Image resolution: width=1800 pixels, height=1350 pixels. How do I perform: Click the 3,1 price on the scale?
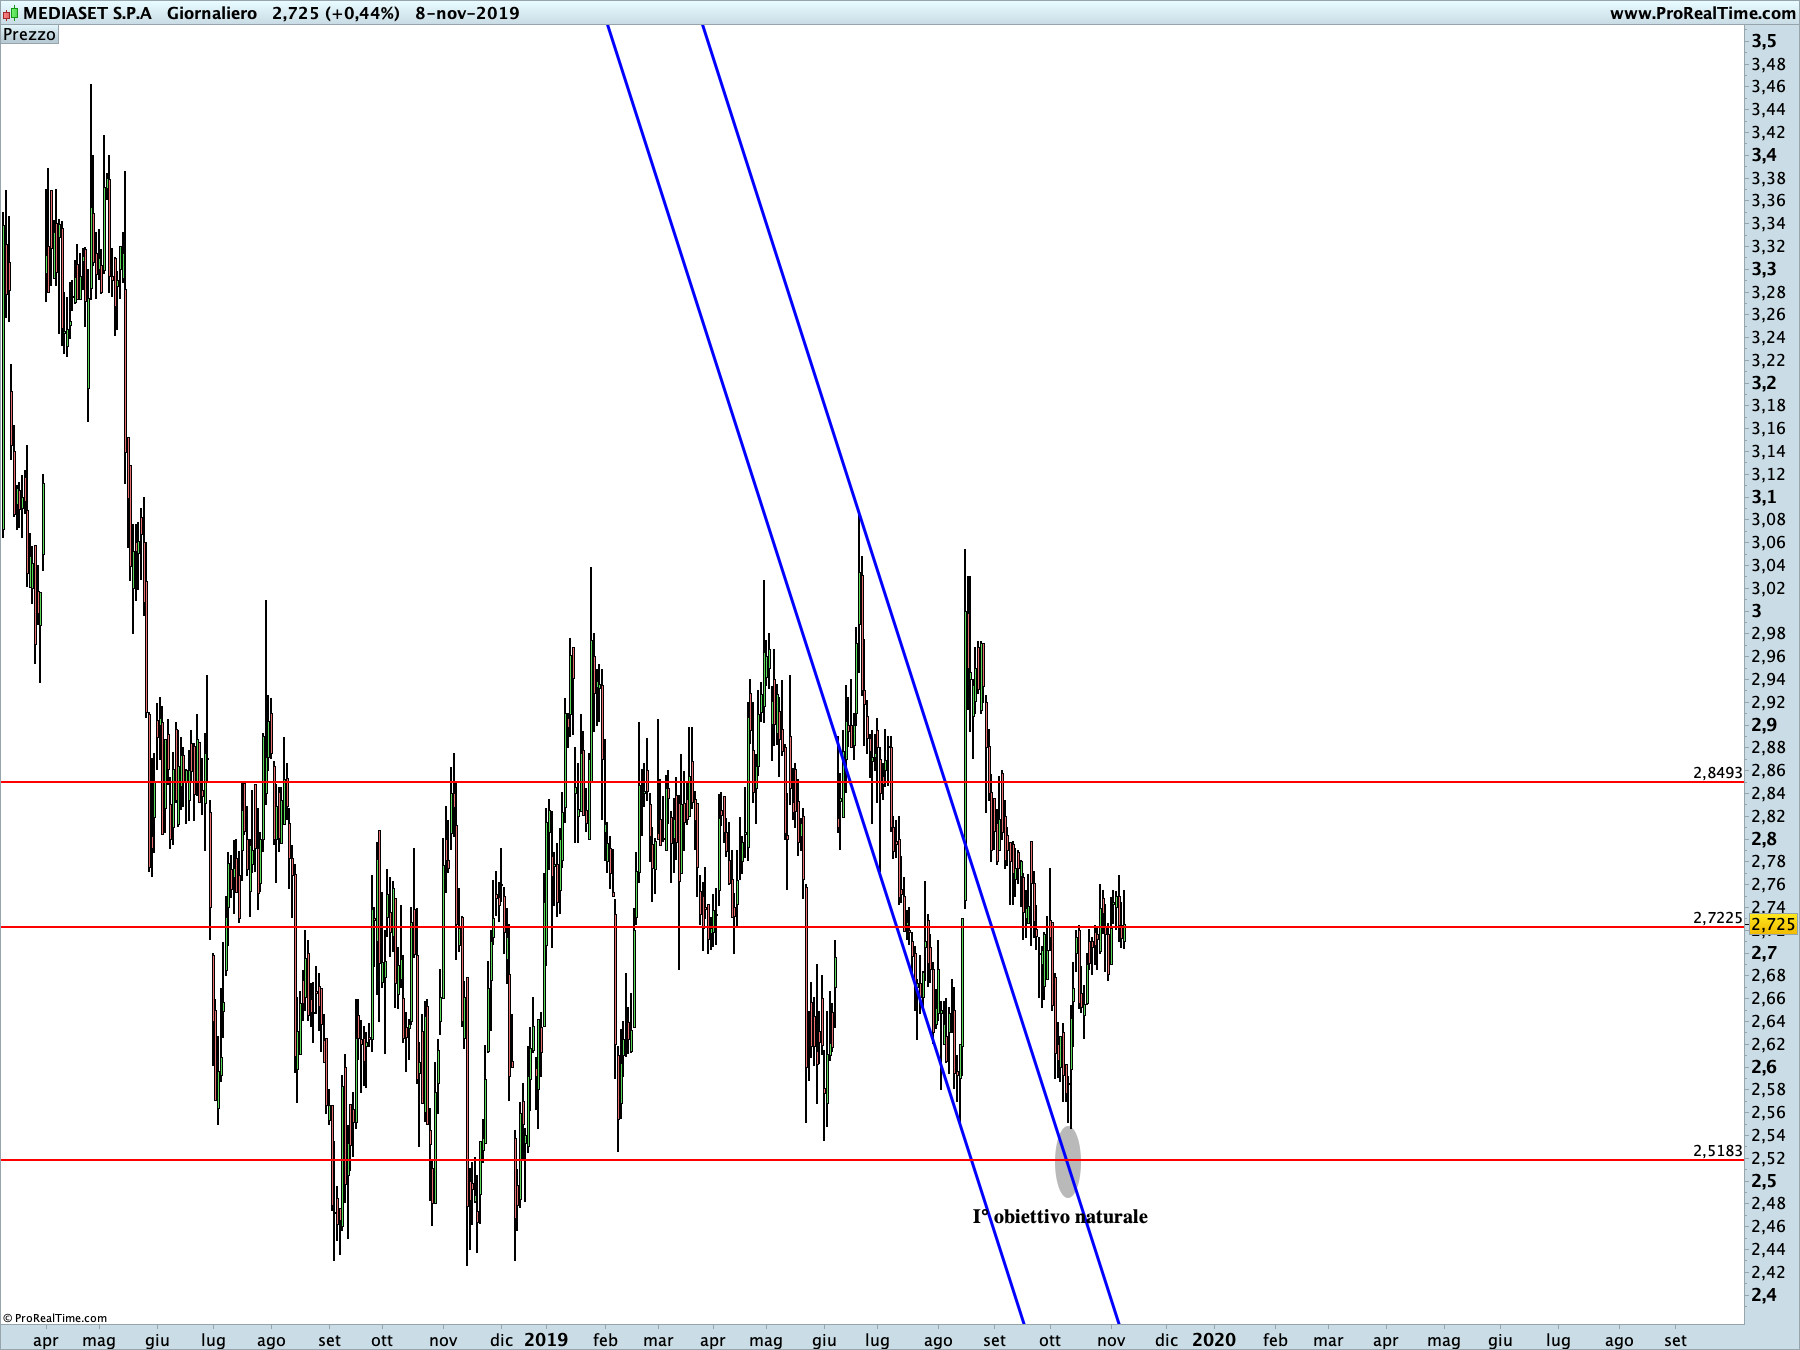tap(1764, 497)
